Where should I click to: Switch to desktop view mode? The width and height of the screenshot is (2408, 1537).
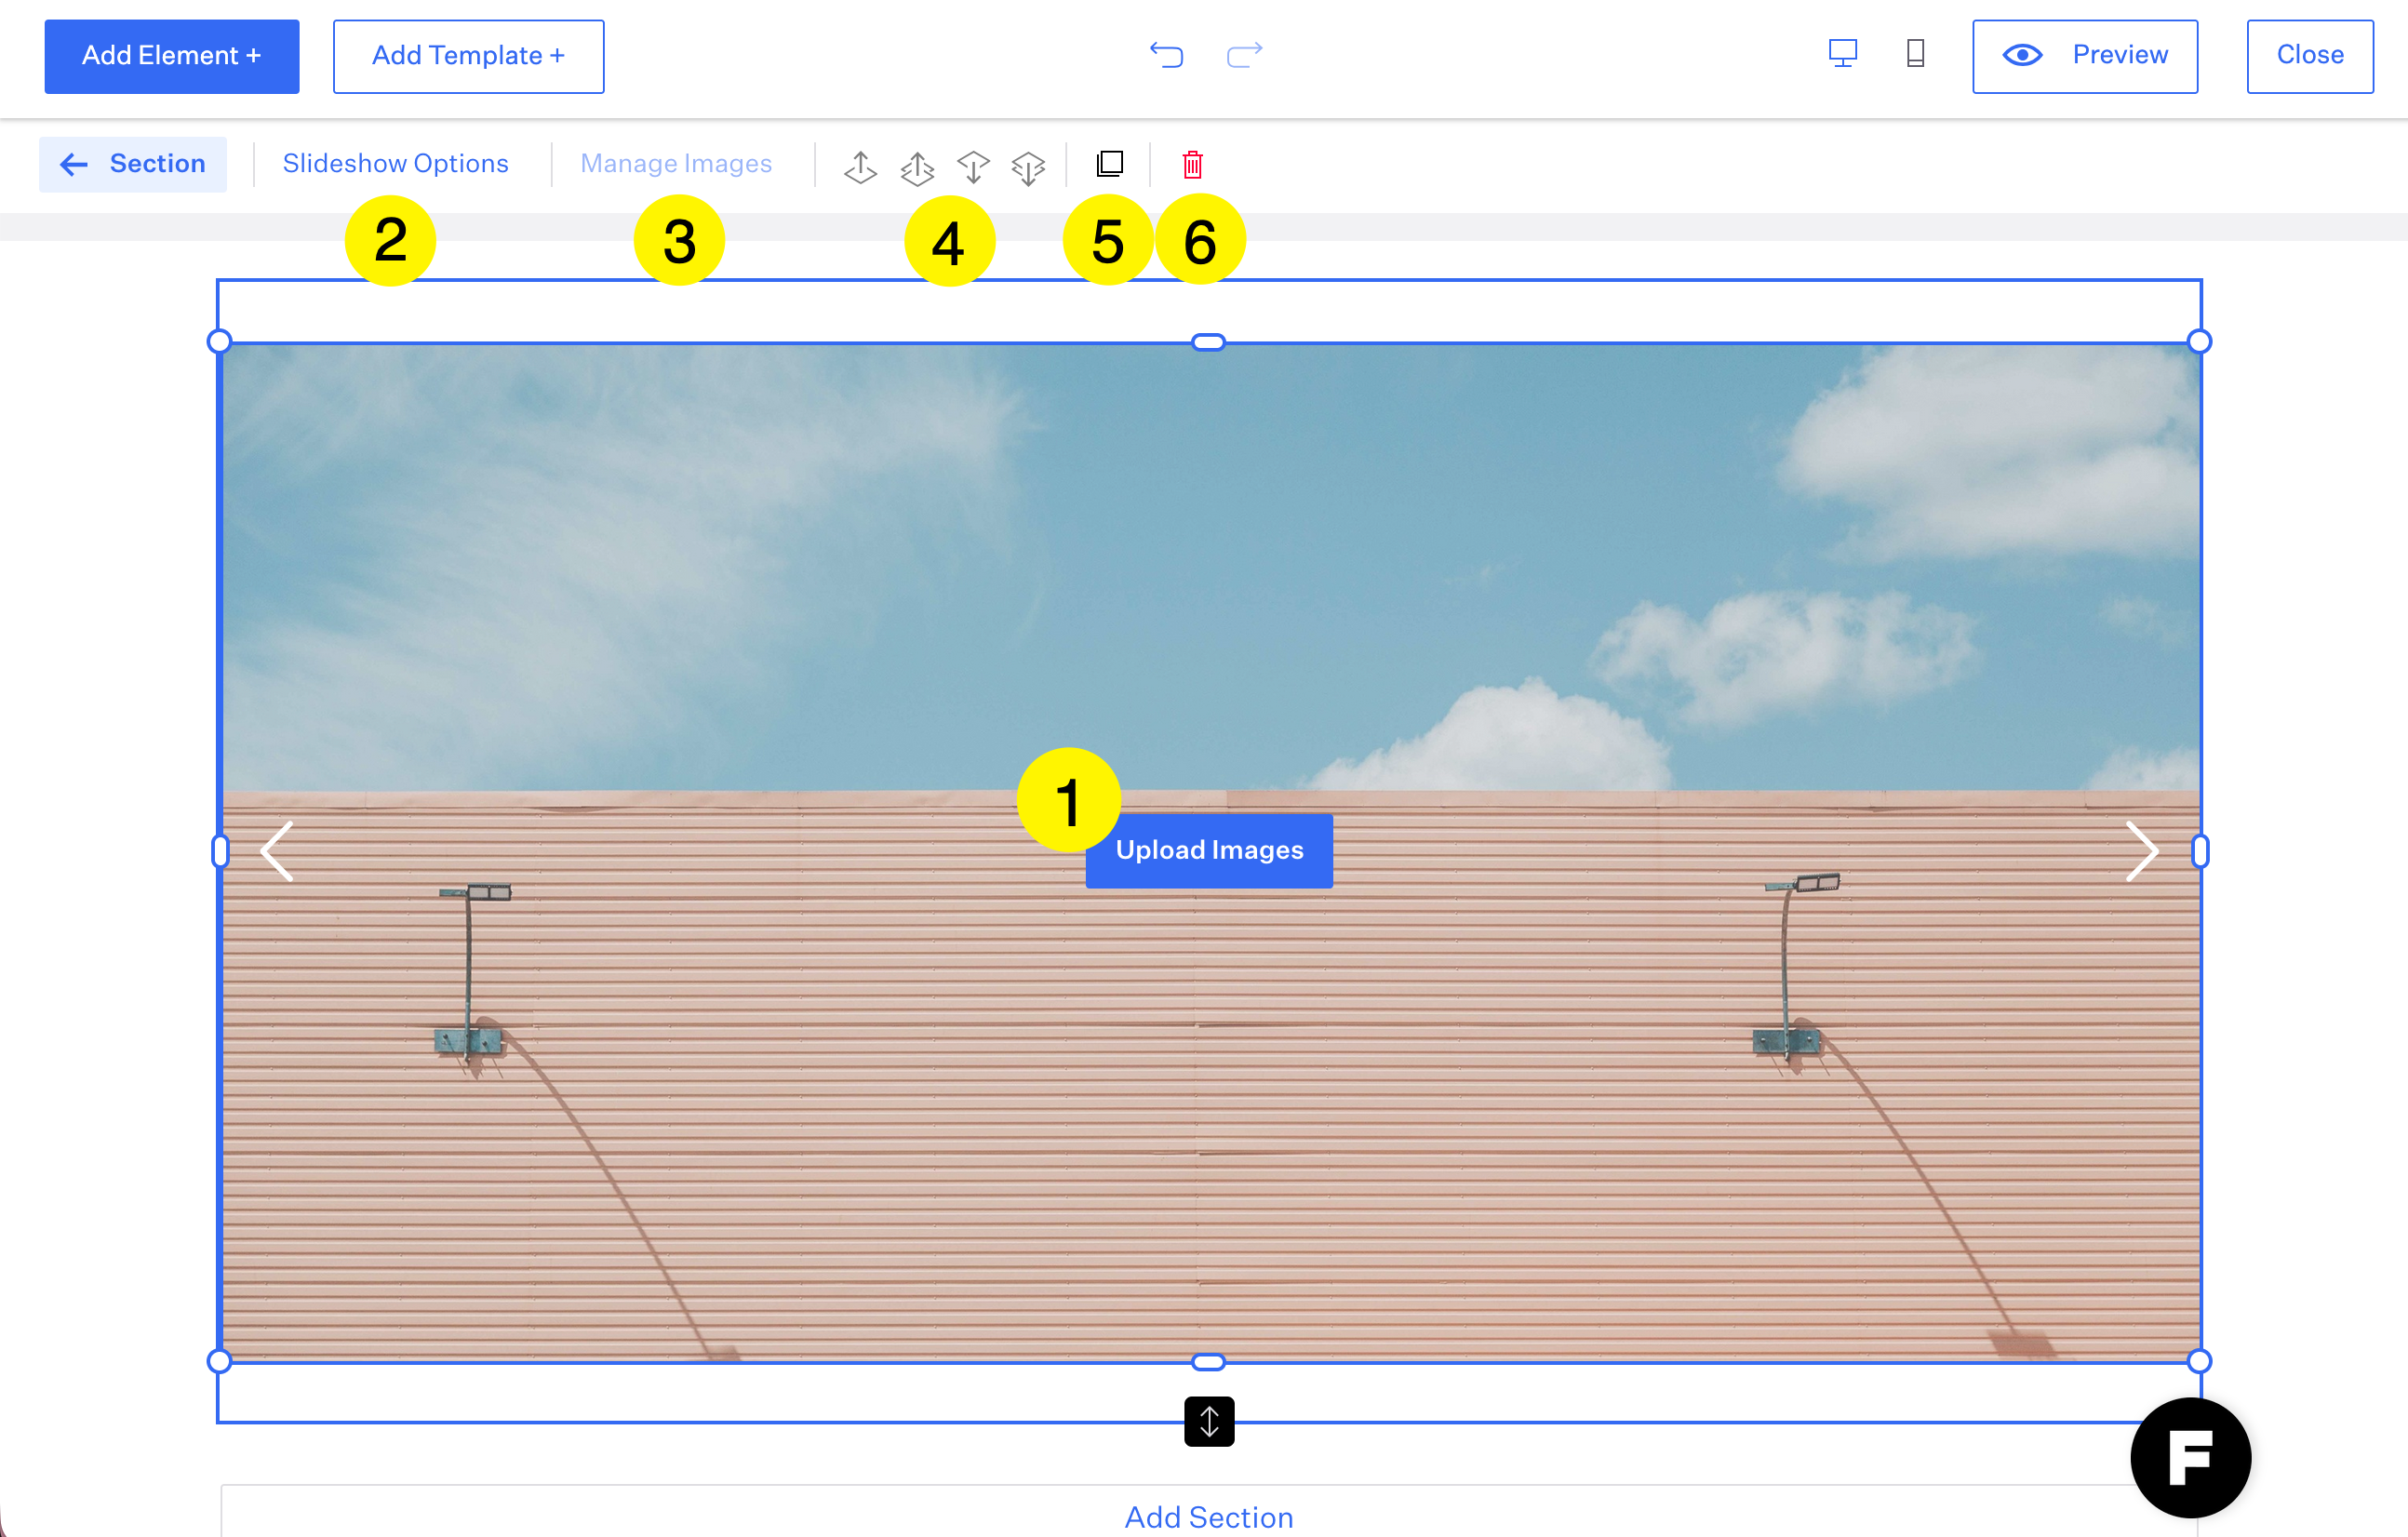click(x=1842, y=54)
